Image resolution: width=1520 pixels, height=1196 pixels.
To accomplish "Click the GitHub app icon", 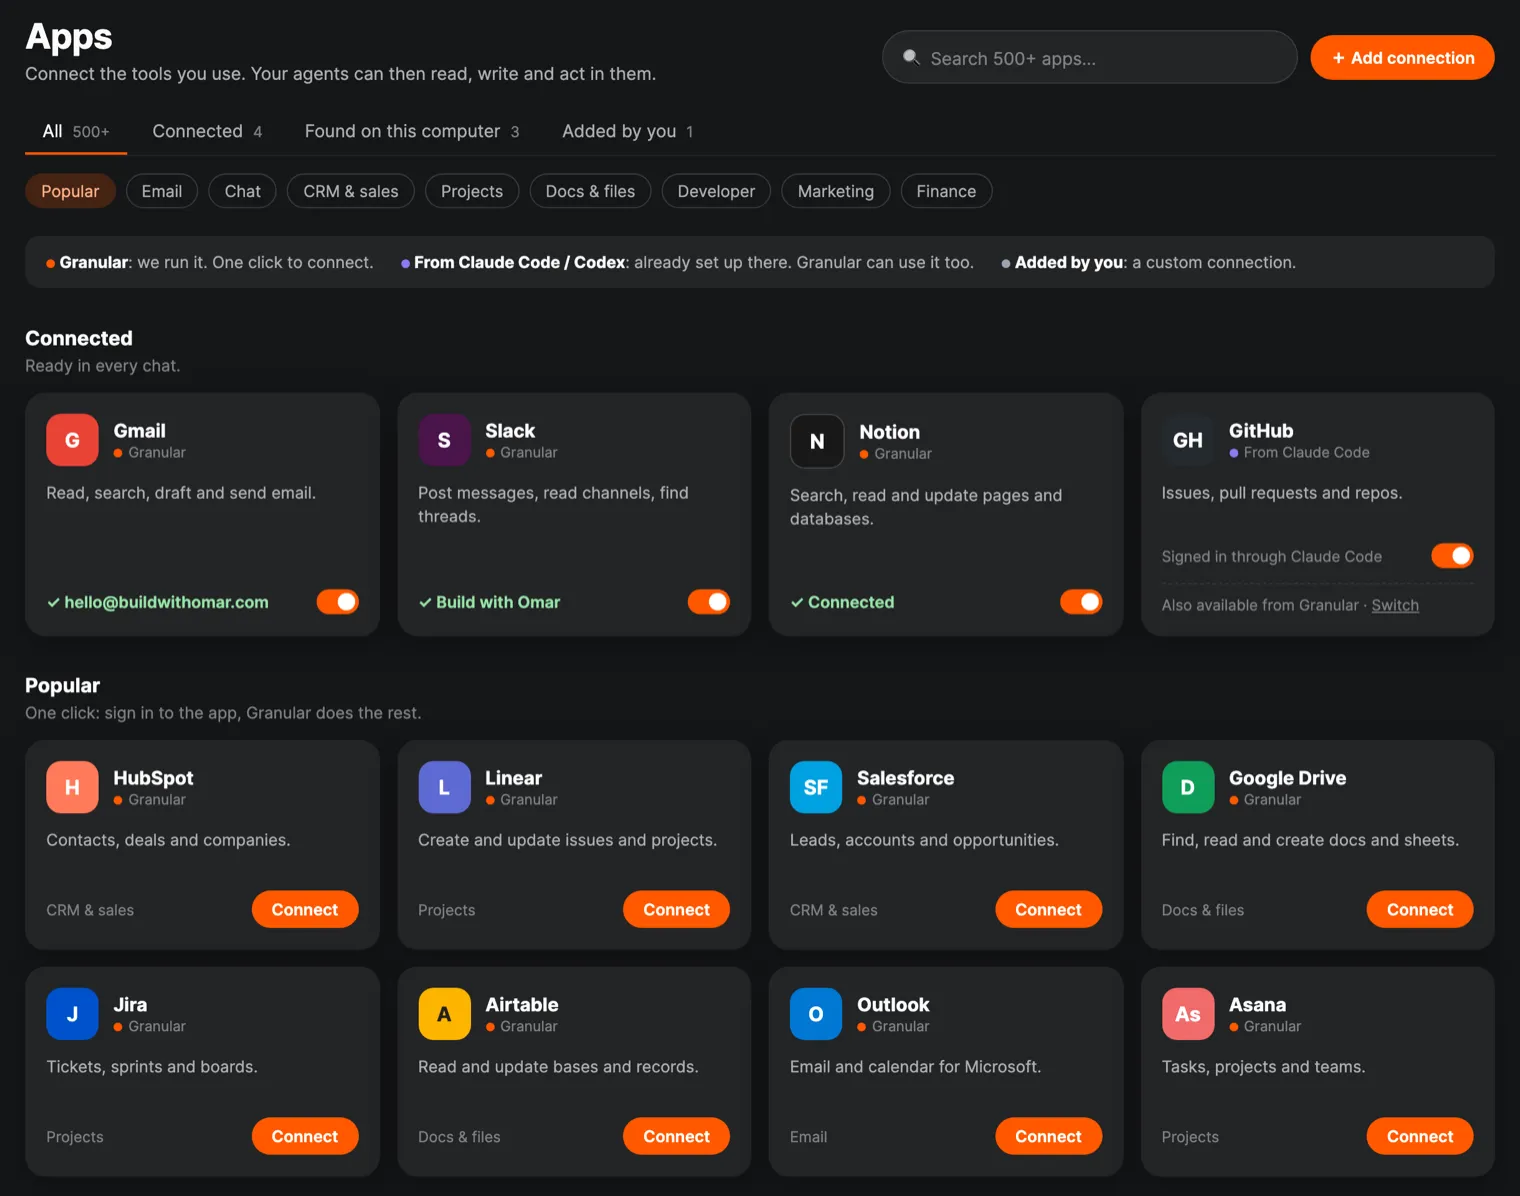I will coord(1188,440).
